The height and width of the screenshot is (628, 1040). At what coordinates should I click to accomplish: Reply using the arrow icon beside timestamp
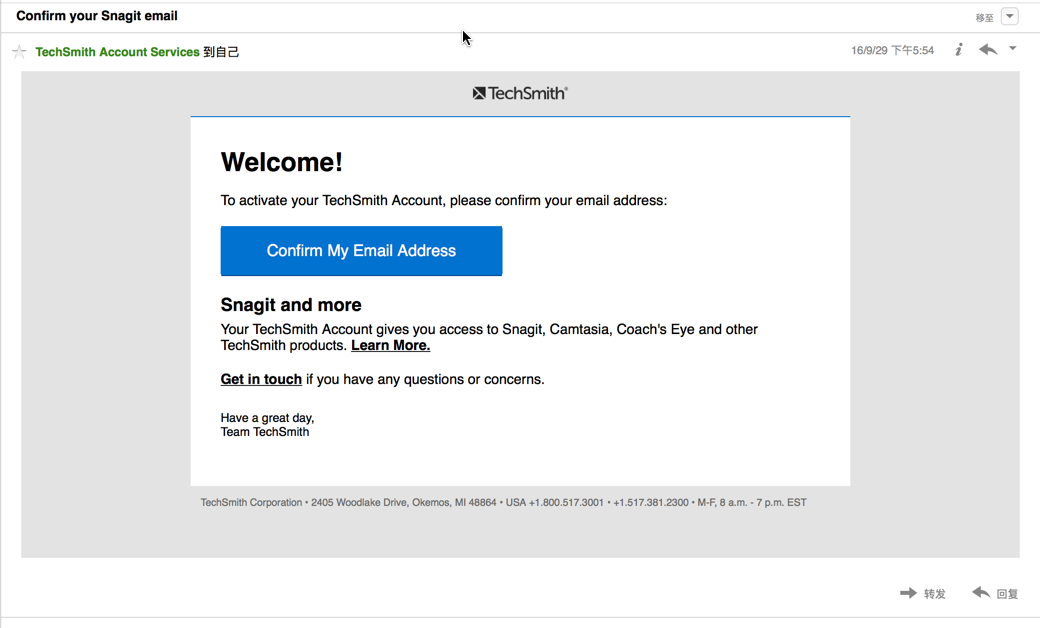pyautogui.click(x=988, y=50)
